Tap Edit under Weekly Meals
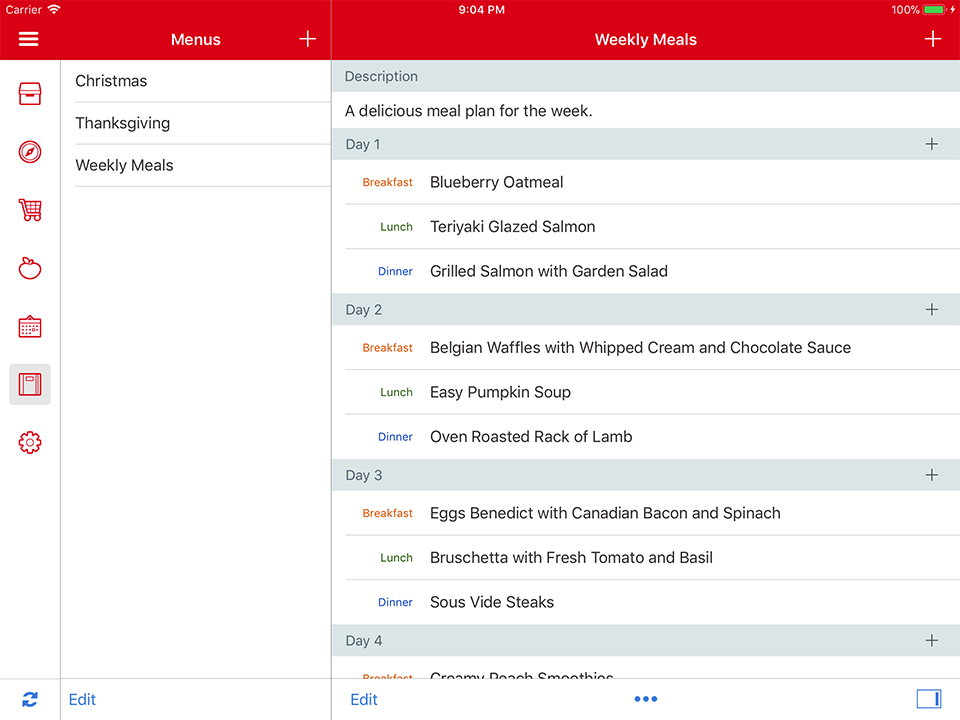 (364, 699)
